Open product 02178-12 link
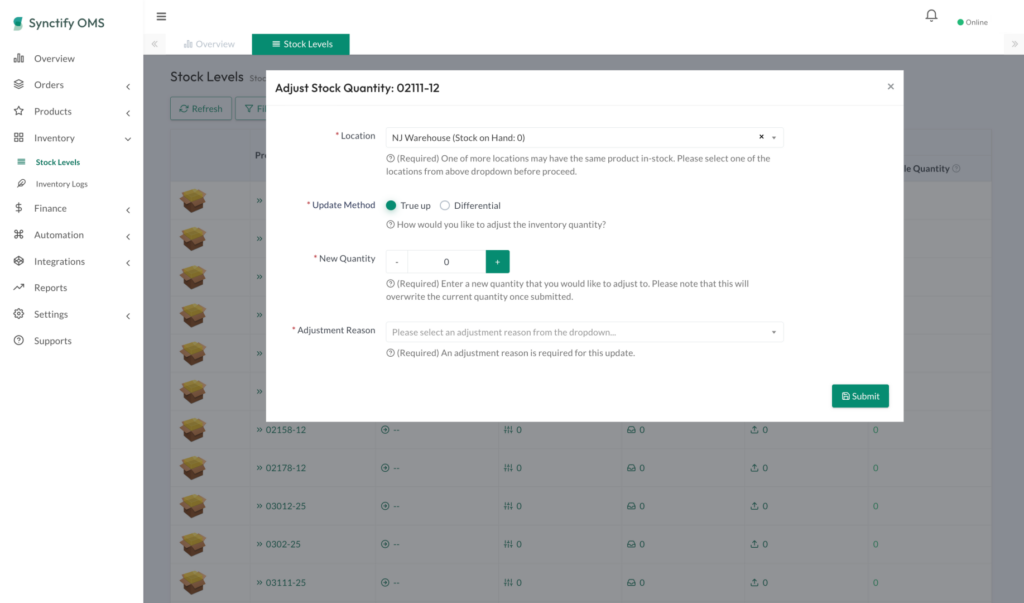Screen dimensions: 1024x603 (285, 468)
